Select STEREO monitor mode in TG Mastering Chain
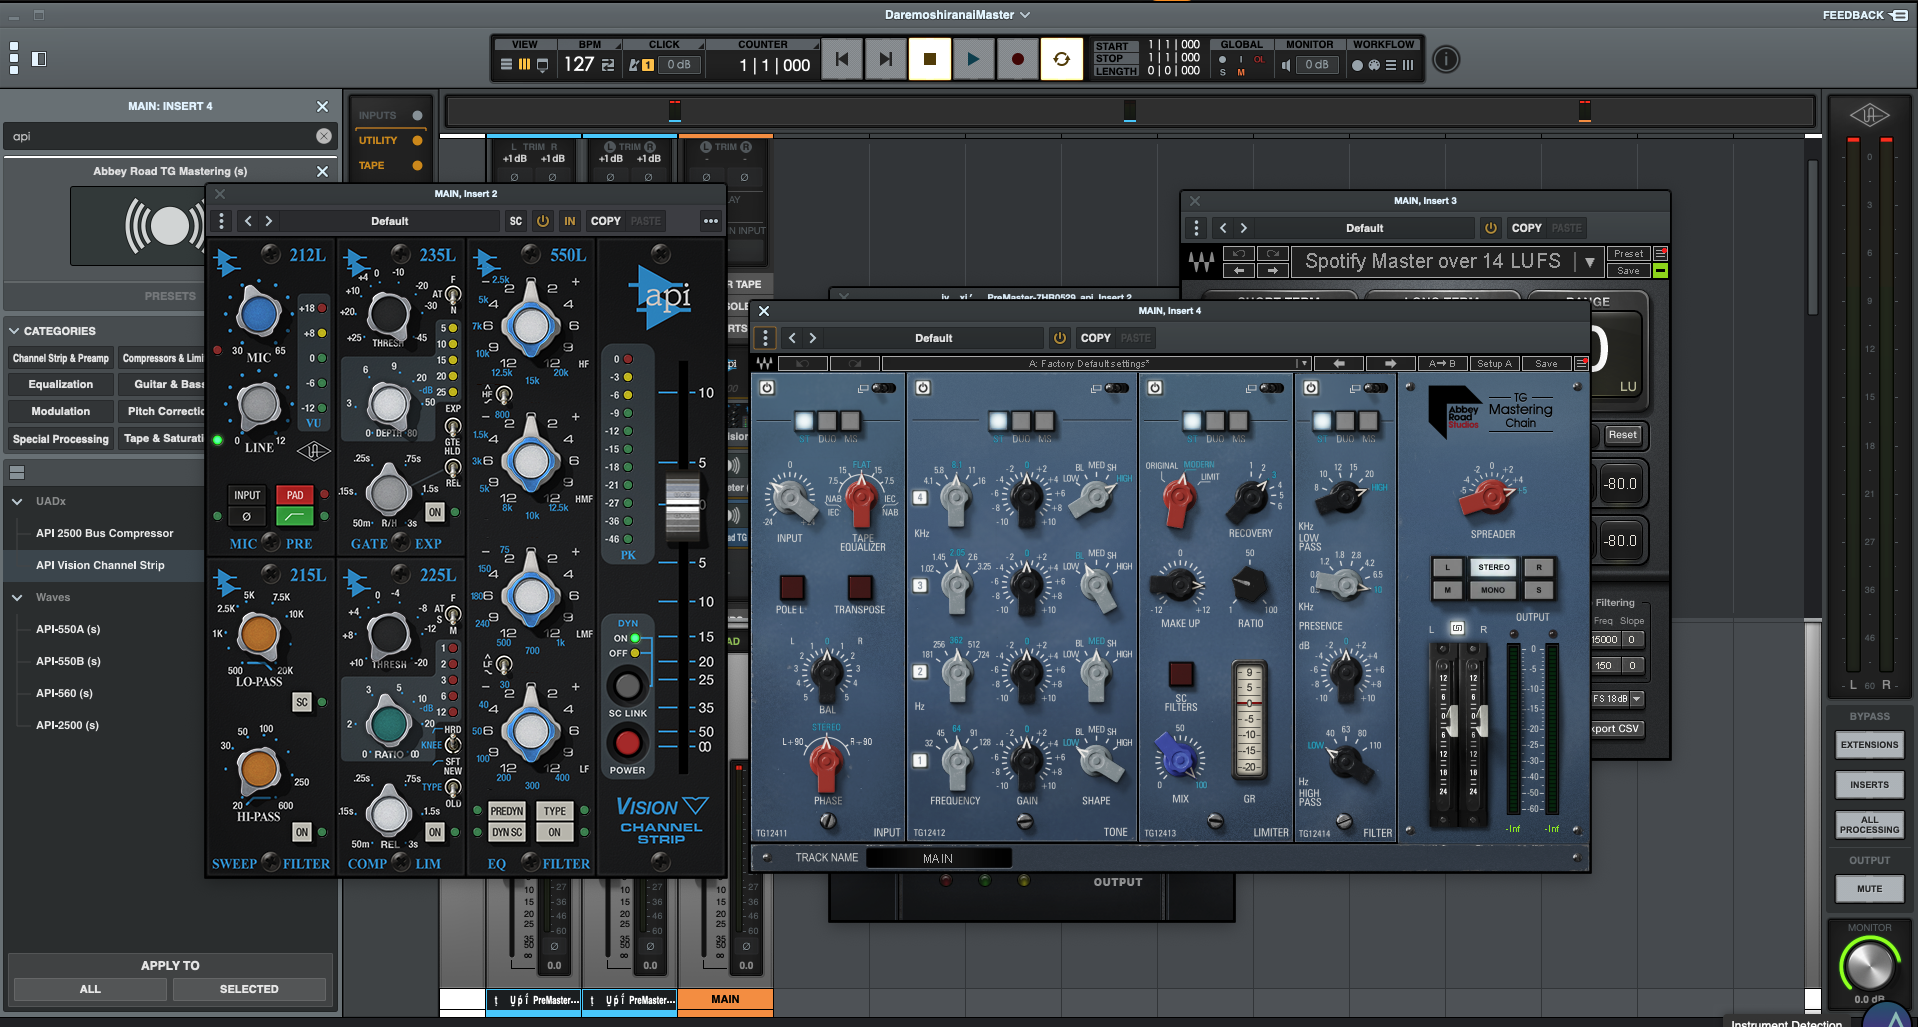 [1493, 567]
